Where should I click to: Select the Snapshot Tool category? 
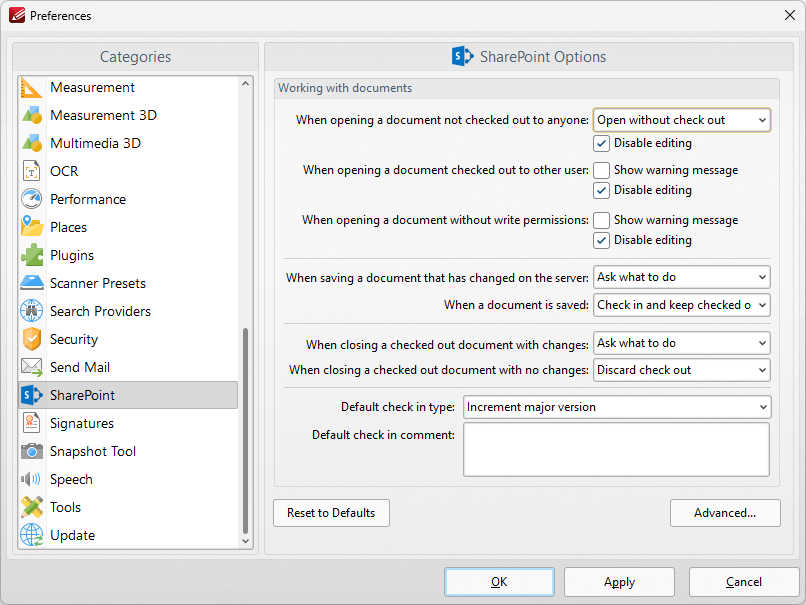(129, 451)
